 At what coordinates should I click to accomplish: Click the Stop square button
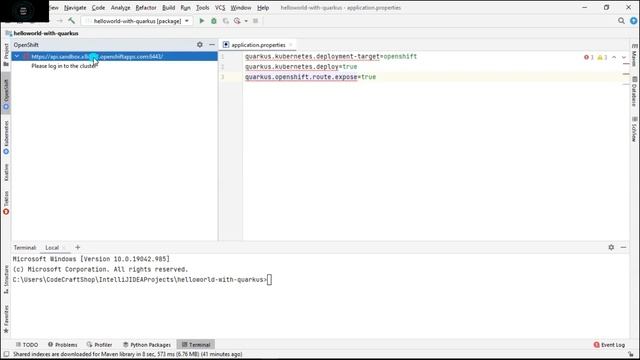tap(256, 21)
